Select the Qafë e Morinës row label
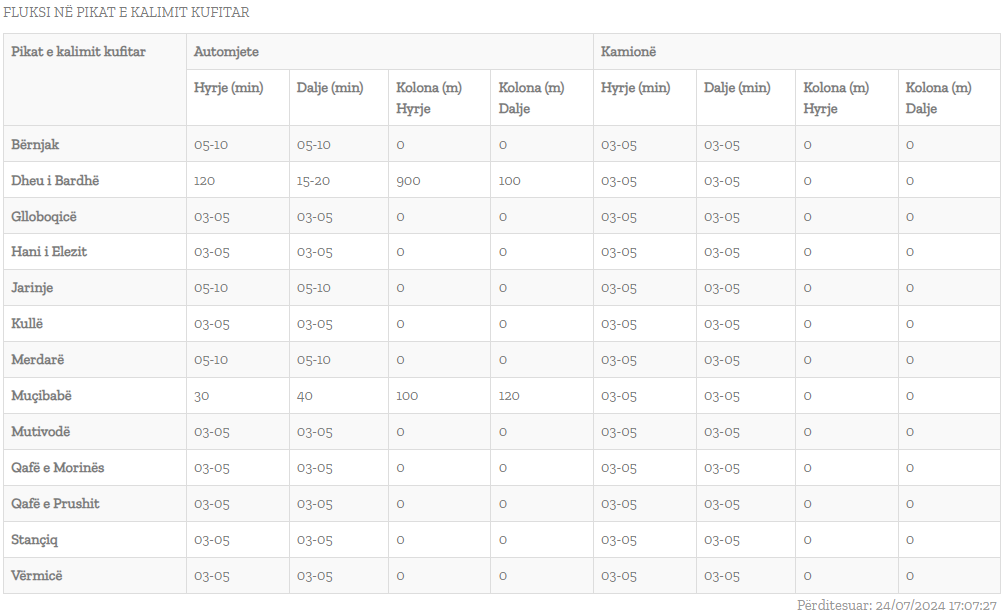The height and width of the screenshot is (610, 1006). [57, 468]
